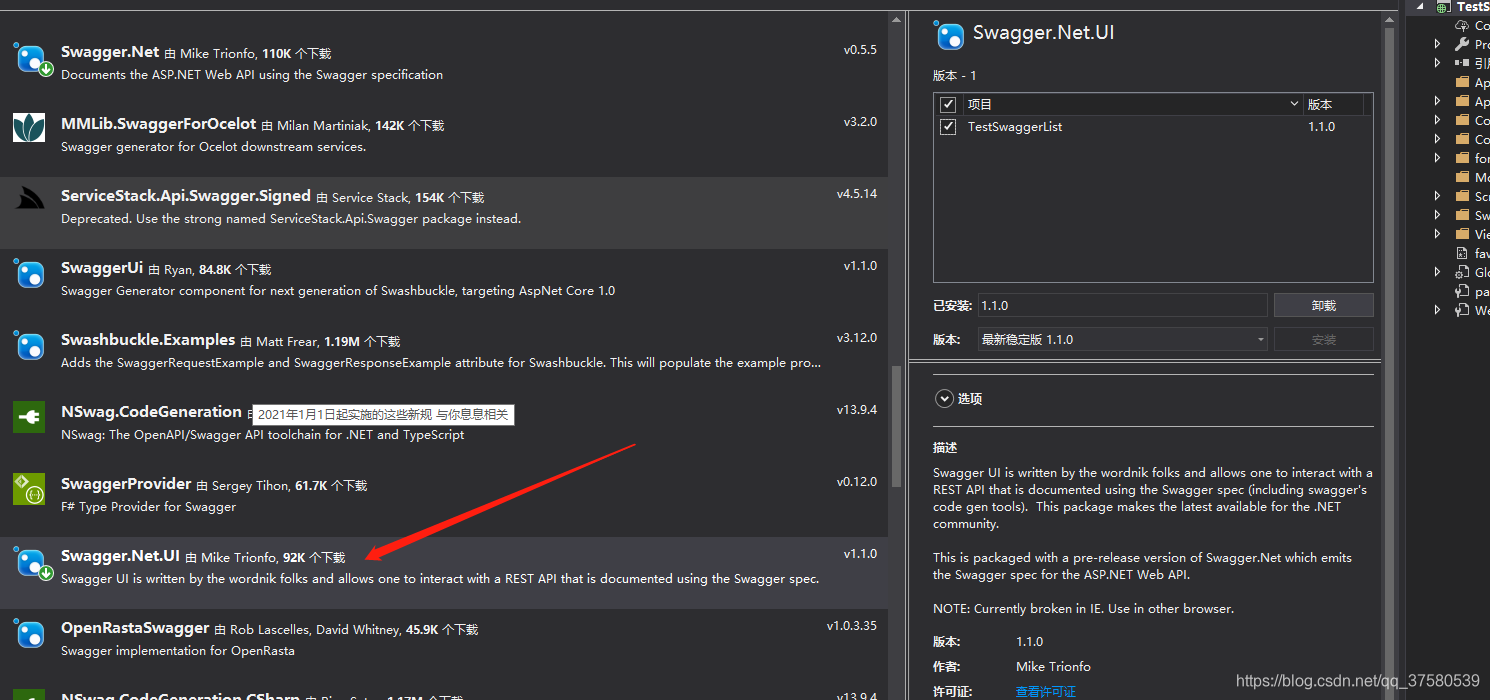The height and width of the screenshot is (700, 1490).
Task: Click the 已安装 version field showing 1.1.0
Action: coord(1122,305)
